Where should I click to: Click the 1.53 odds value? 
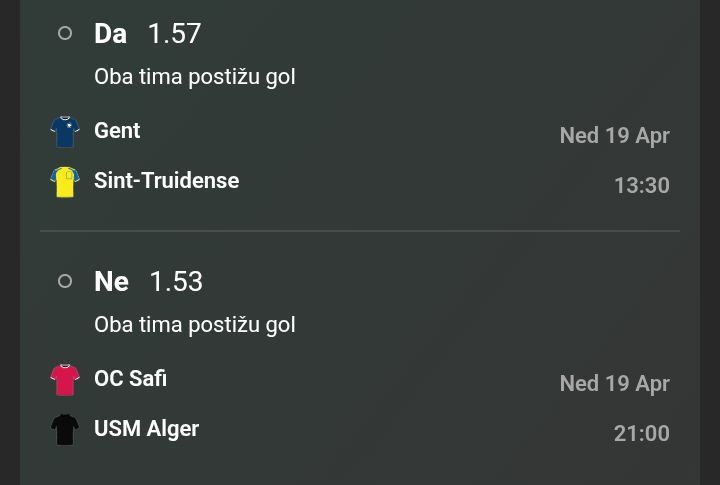[176, 281]
